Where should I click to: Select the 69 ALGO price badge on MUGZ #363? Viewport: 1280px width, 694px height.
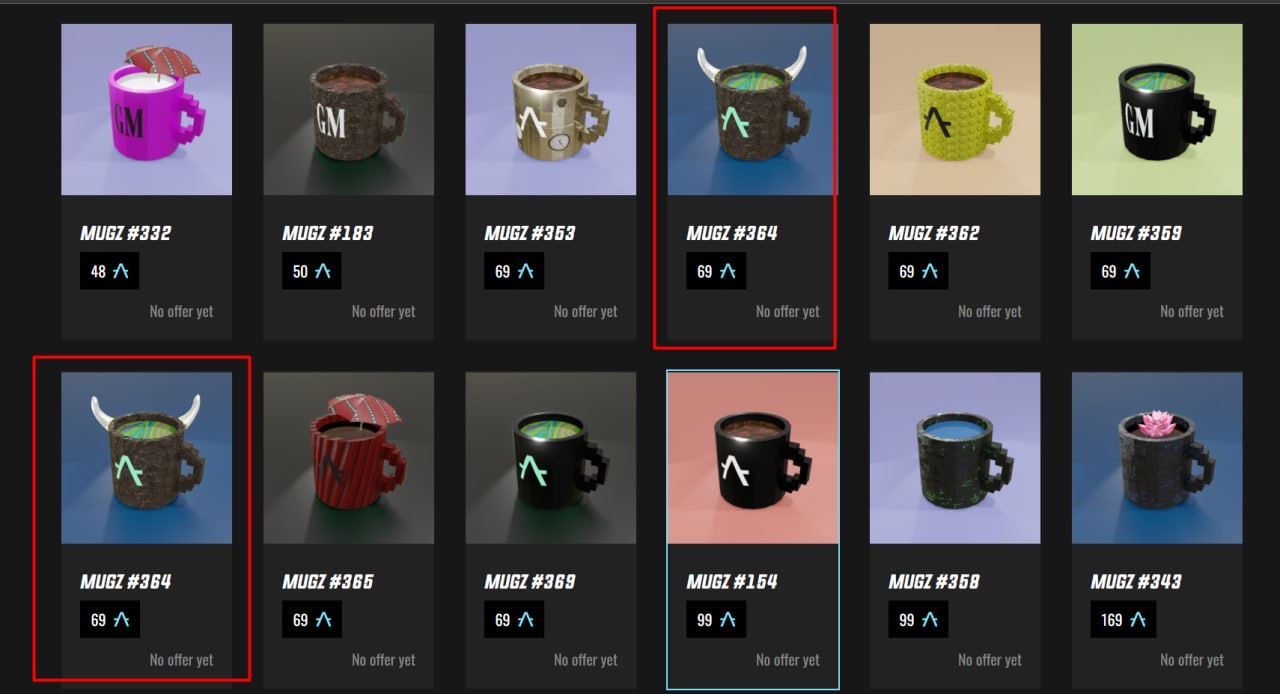(514, 271)
